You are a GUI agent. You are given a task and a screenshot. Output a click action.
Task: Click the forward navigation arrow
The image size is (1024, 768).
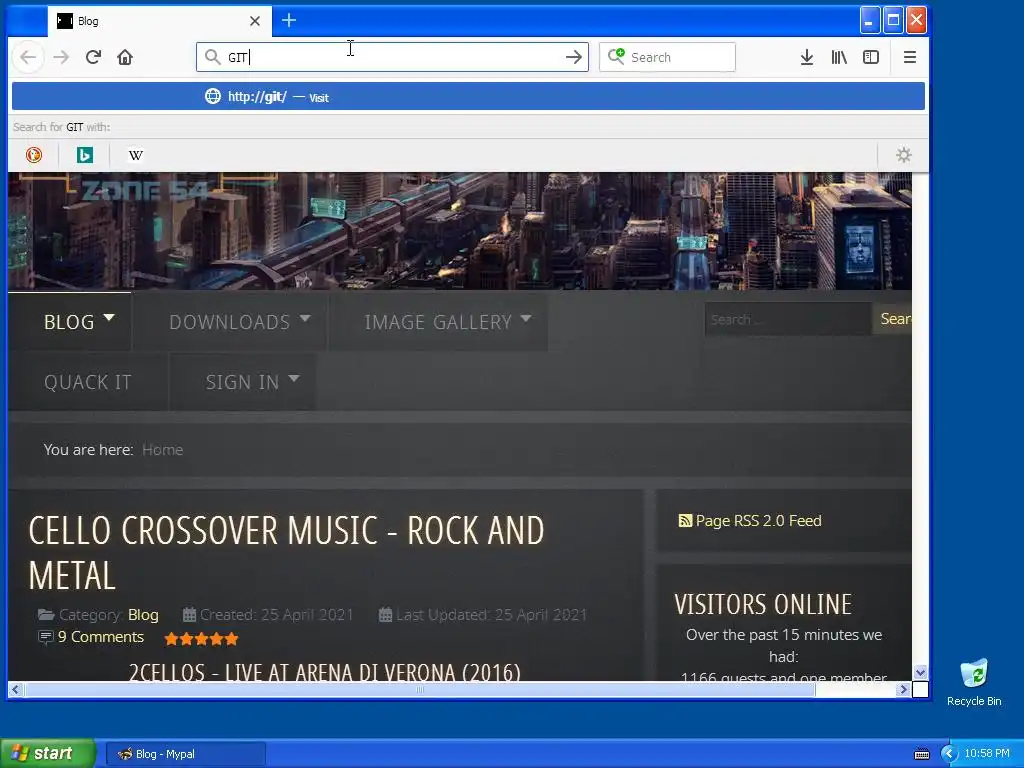pos(61,57)
